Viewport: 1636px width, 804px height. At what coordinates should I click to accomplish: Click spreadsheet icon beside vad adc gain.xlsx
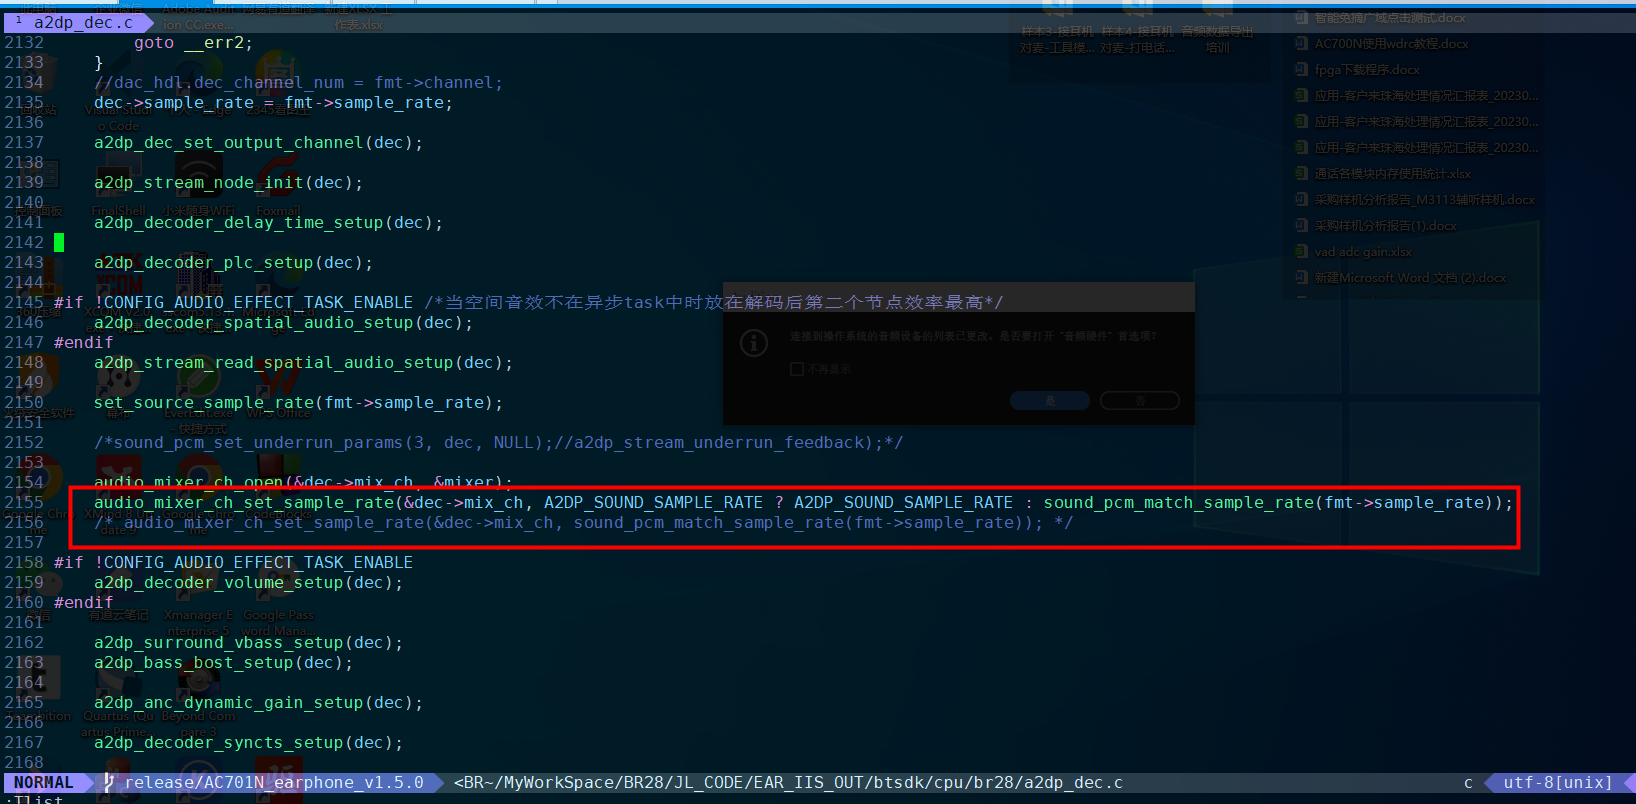(1301, 252)
